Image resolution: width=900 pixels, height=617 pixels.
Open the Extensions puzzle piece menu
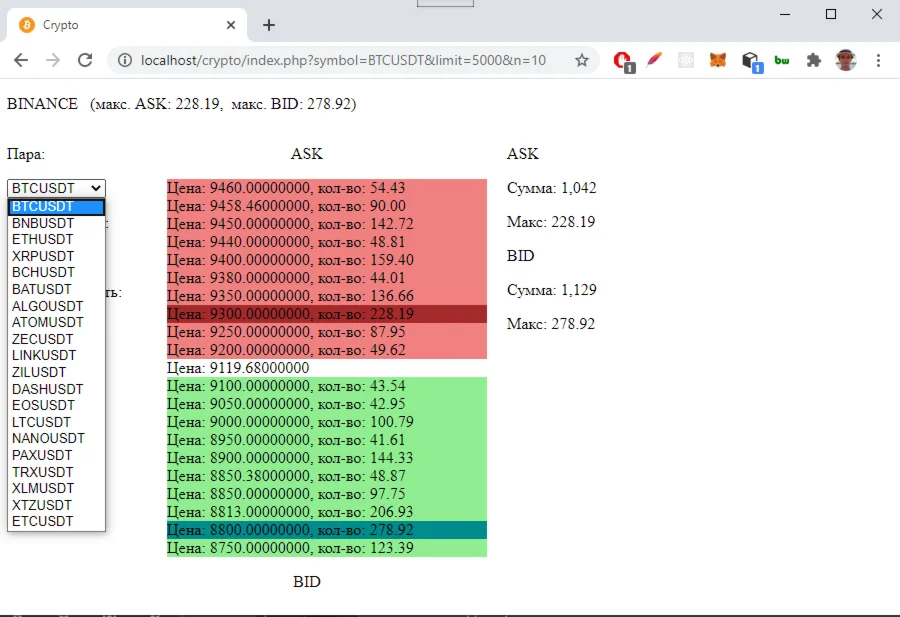pyautogui.click(x=813, y=60)
